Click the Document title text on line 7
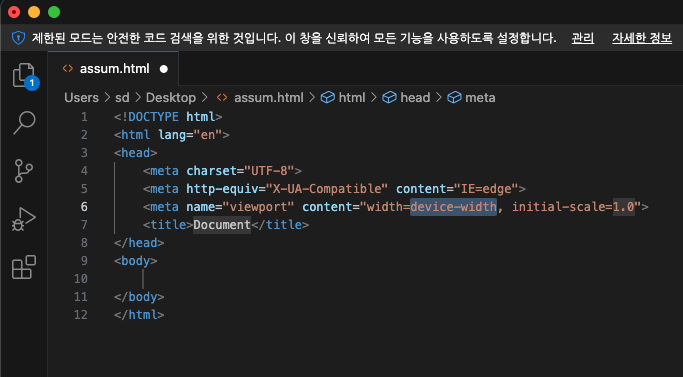The image size is (683, 377). pyautogui.click(x=222, y=224)
